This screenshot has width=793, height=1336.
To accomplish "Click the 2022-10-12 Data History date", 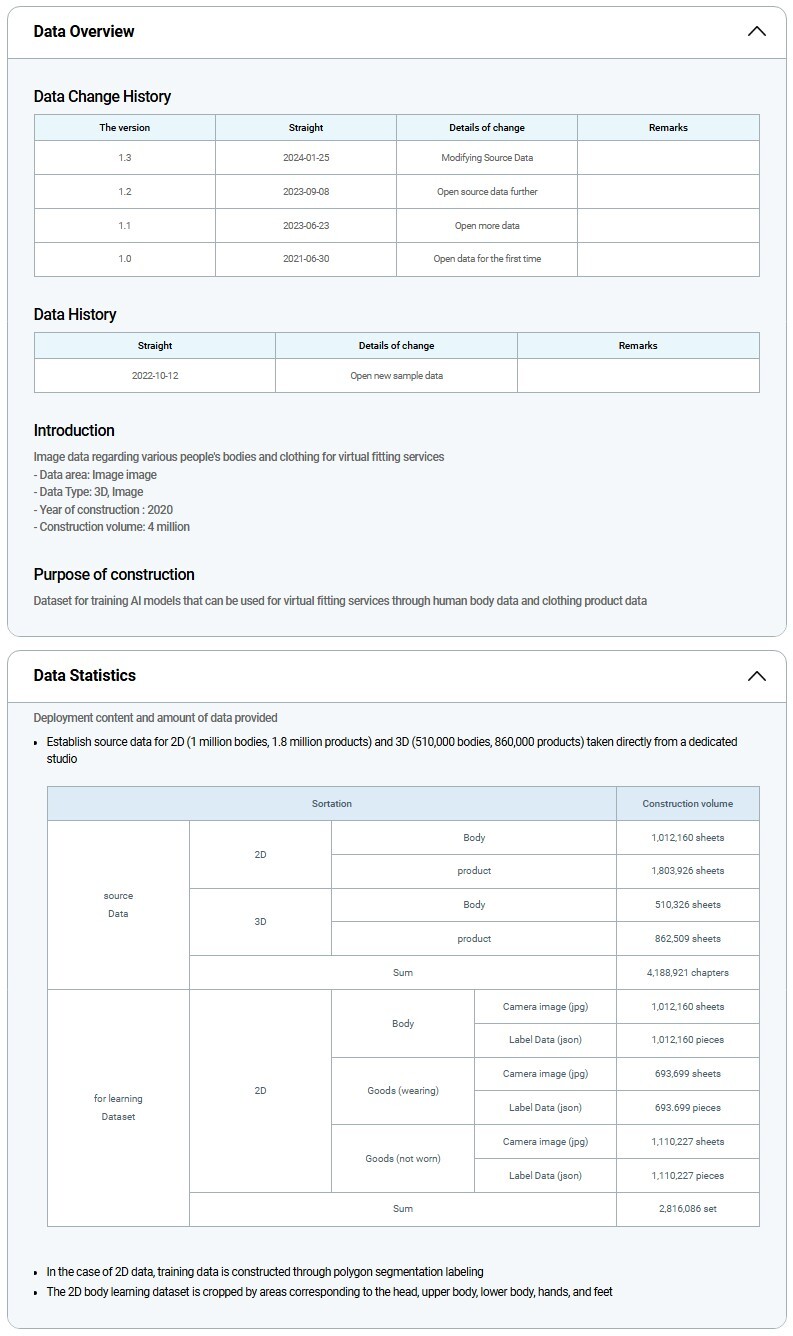I will (155, 376).
